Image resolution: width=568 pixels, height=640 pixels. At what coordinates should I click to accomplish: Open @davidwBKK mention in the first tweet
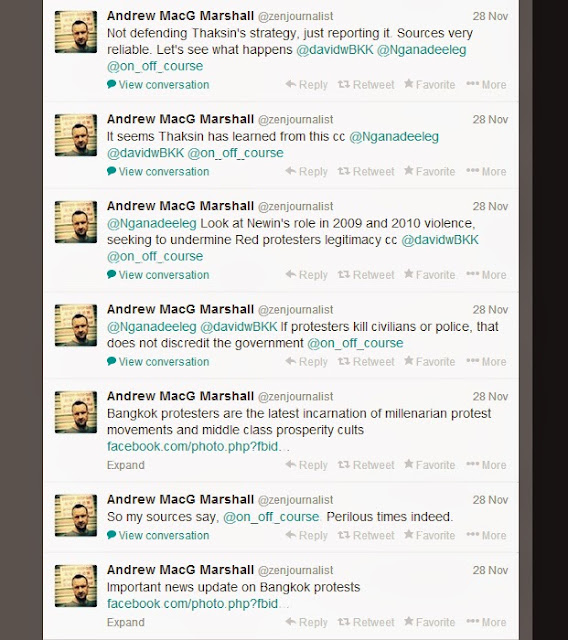pyautogui.click(x=335, y=50)
